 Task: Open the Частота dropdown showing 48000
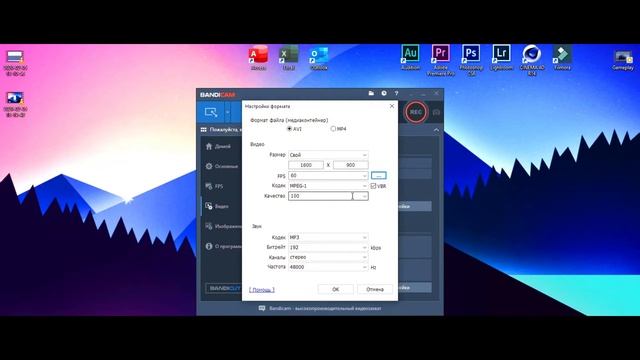tap(328, 267)
